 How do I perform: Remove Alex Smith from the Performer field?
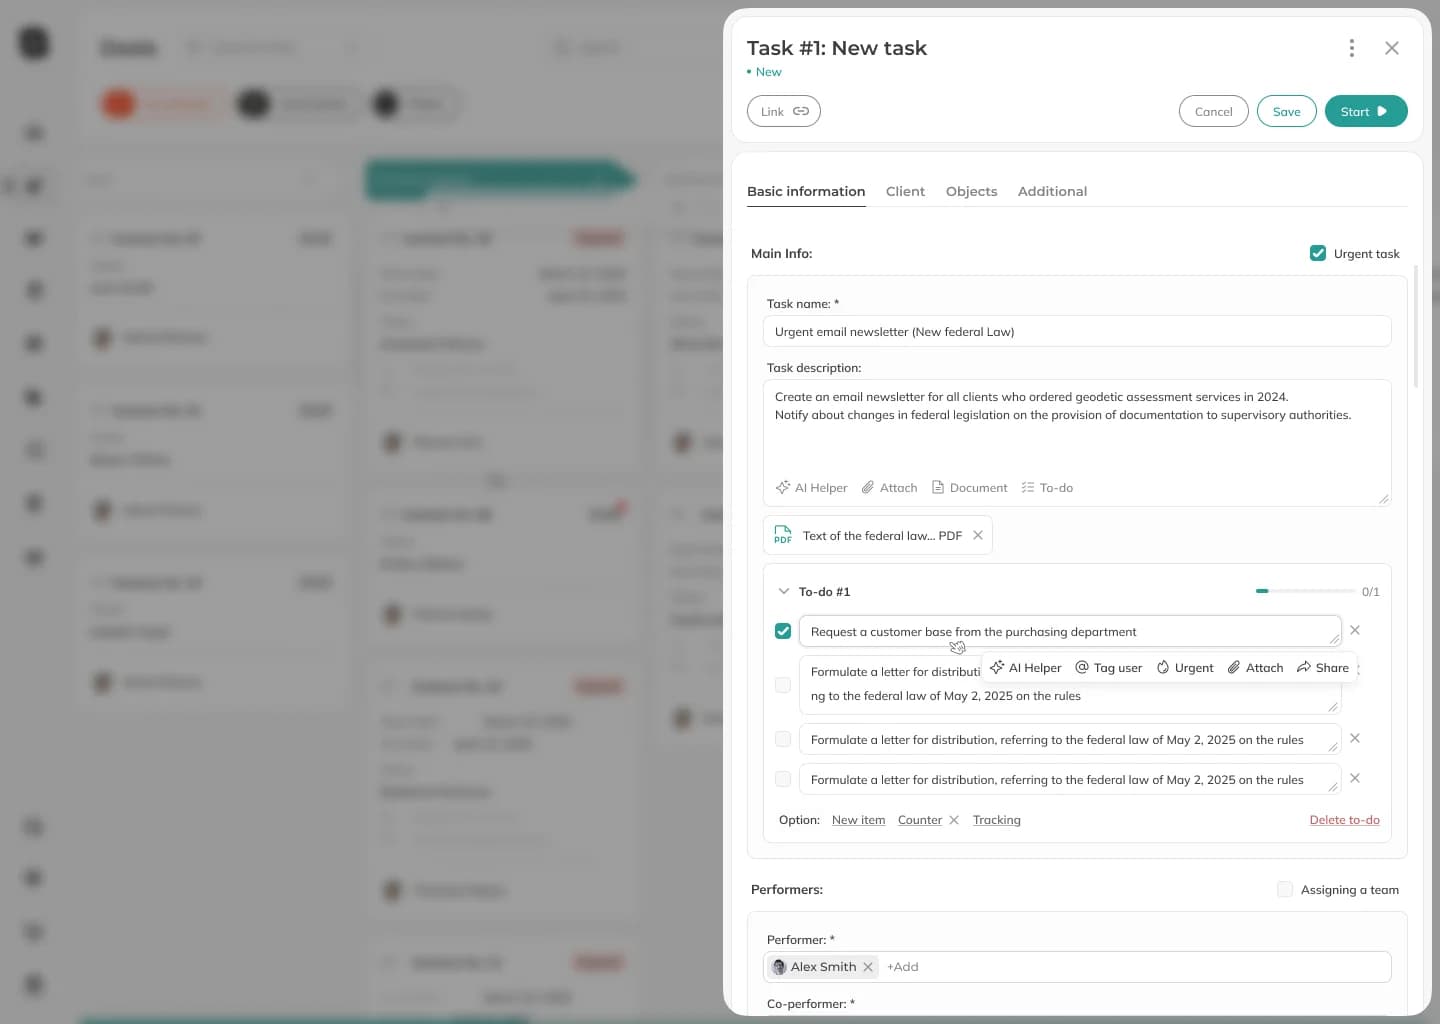coord(868,967)
